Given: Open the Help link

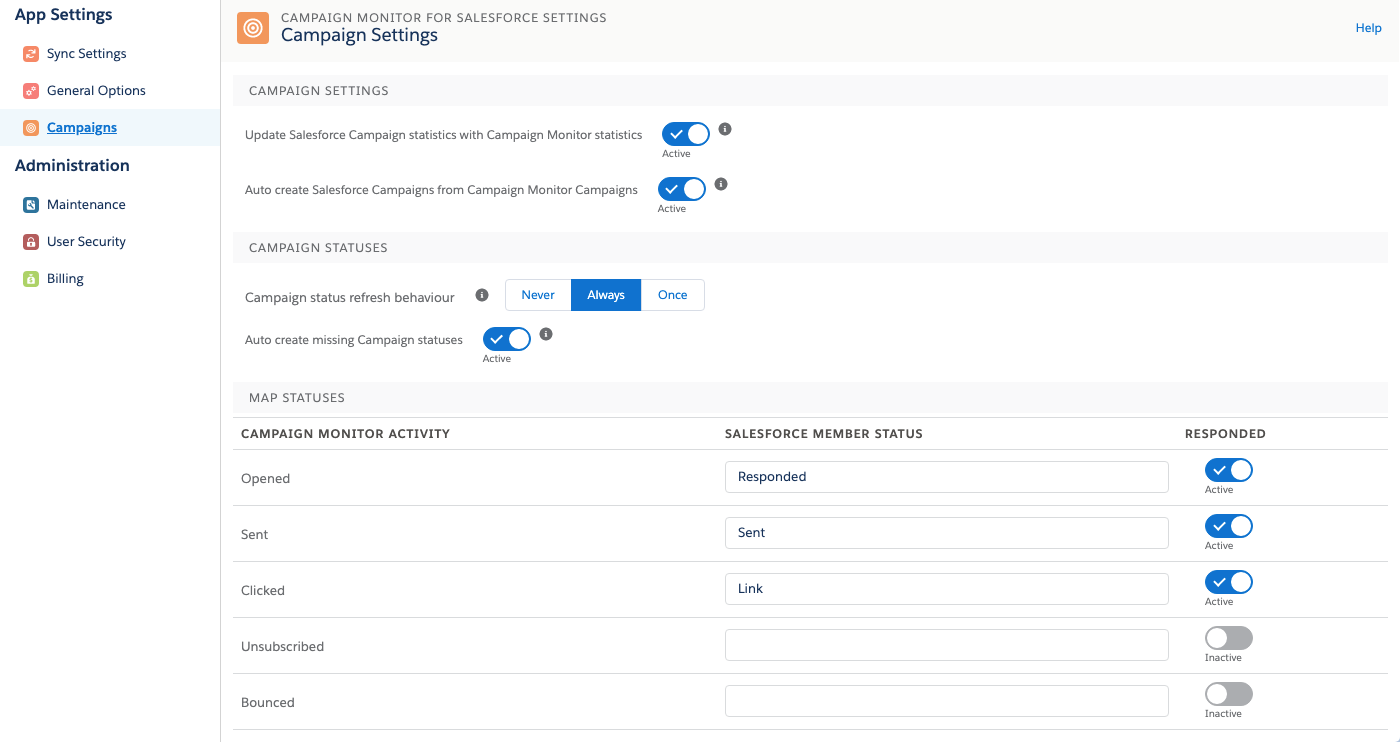Looking at the screenshot, I should tap(1368, 28).
